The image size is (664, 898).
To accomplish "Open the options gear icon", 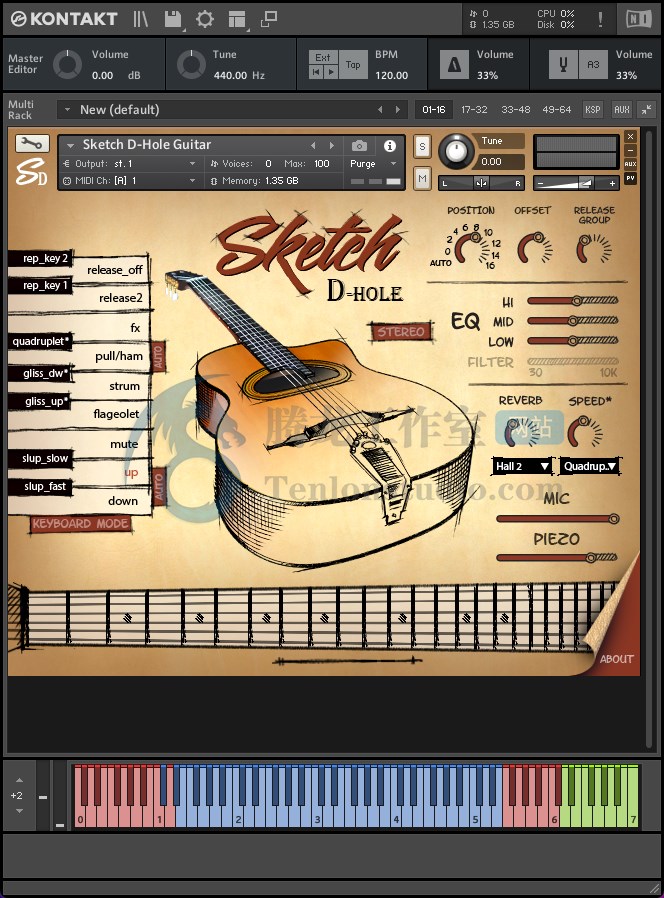I will coord(205,19).
